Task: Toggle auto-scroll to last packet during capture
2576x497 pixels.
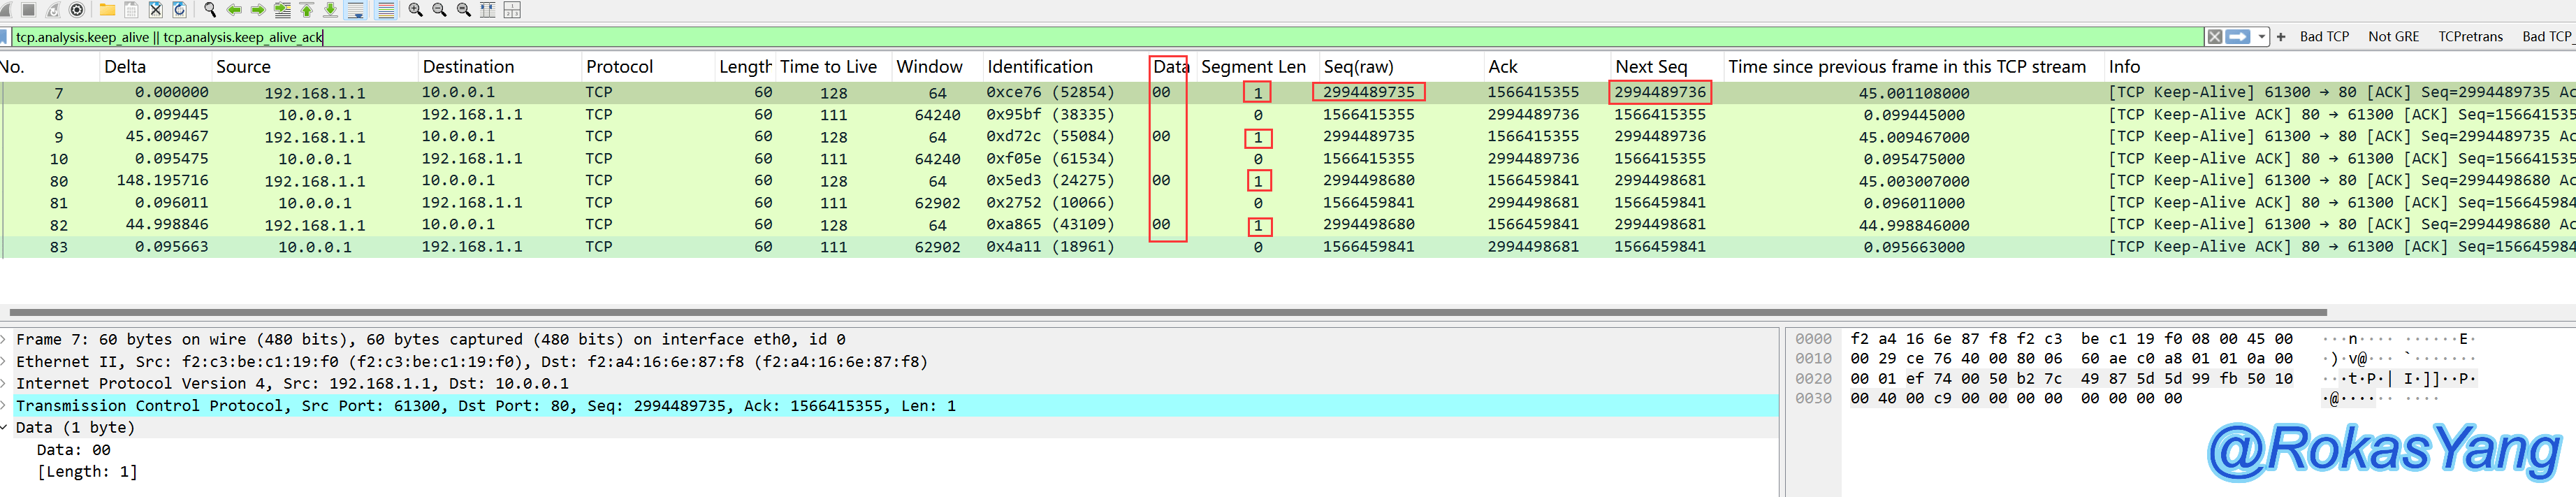Action: coord(356,10)
